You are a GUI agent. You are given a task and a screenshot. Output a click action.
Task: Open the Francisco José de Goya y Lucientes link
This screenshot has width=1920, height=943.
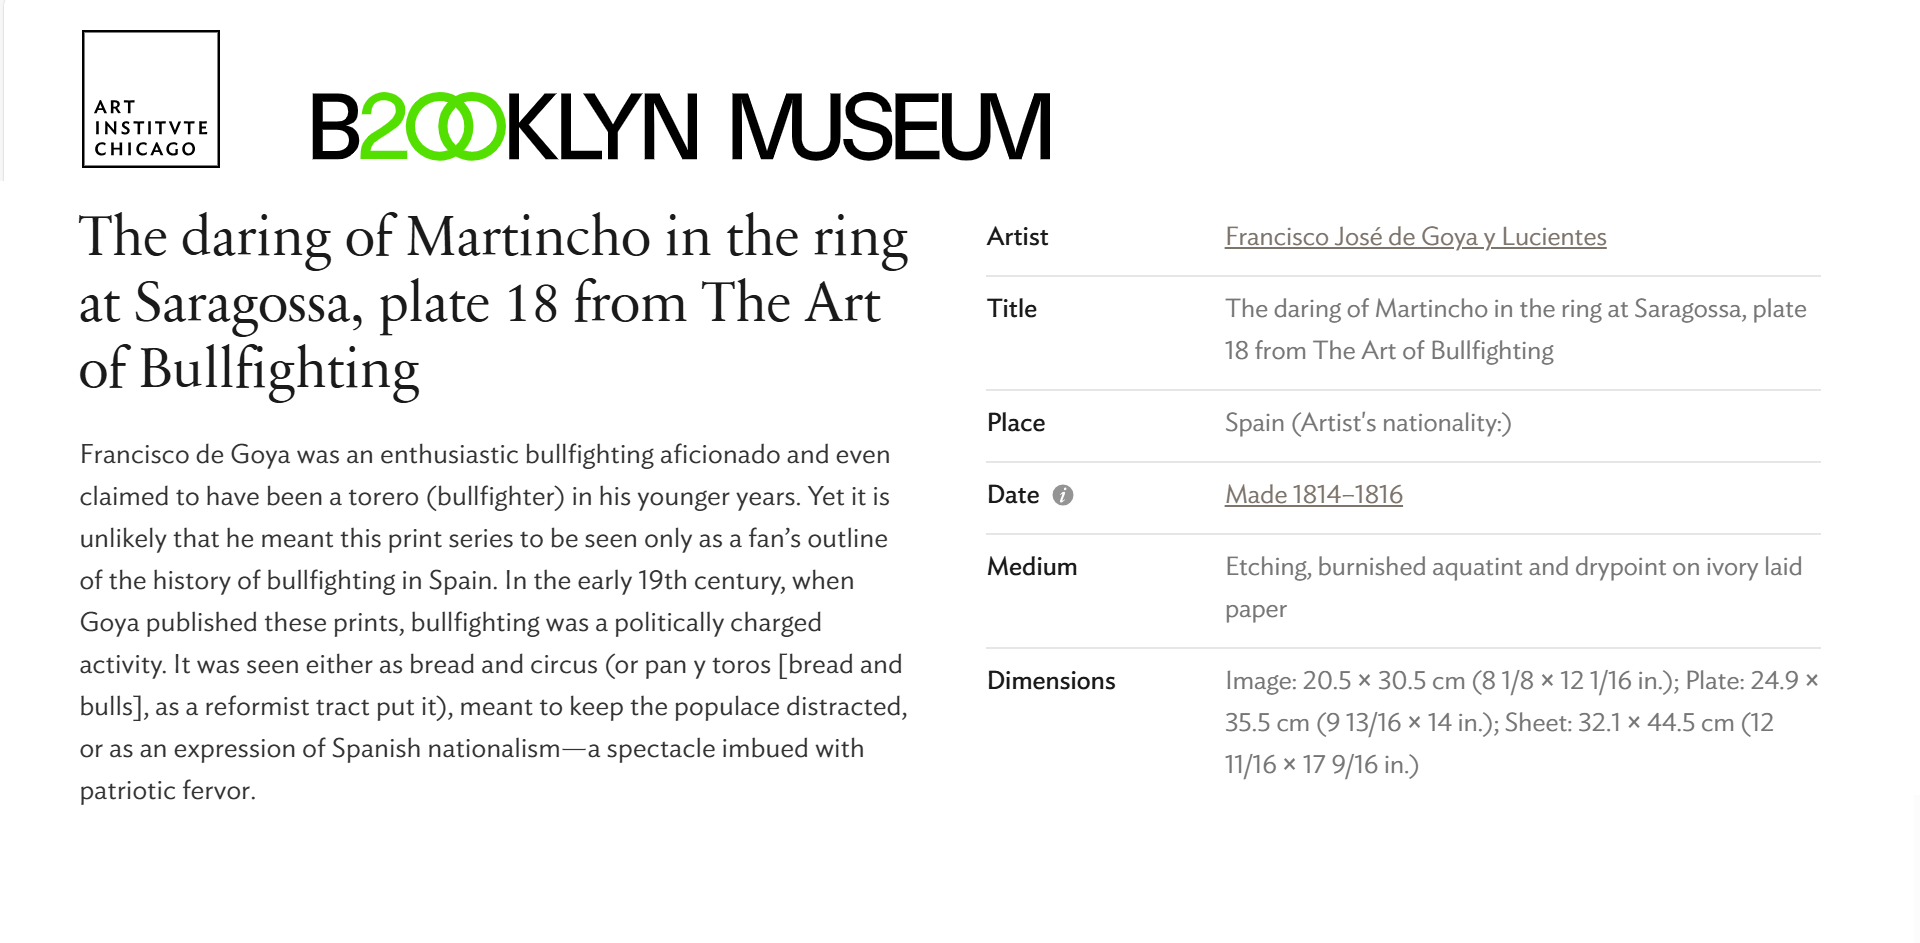(1415, 237)
